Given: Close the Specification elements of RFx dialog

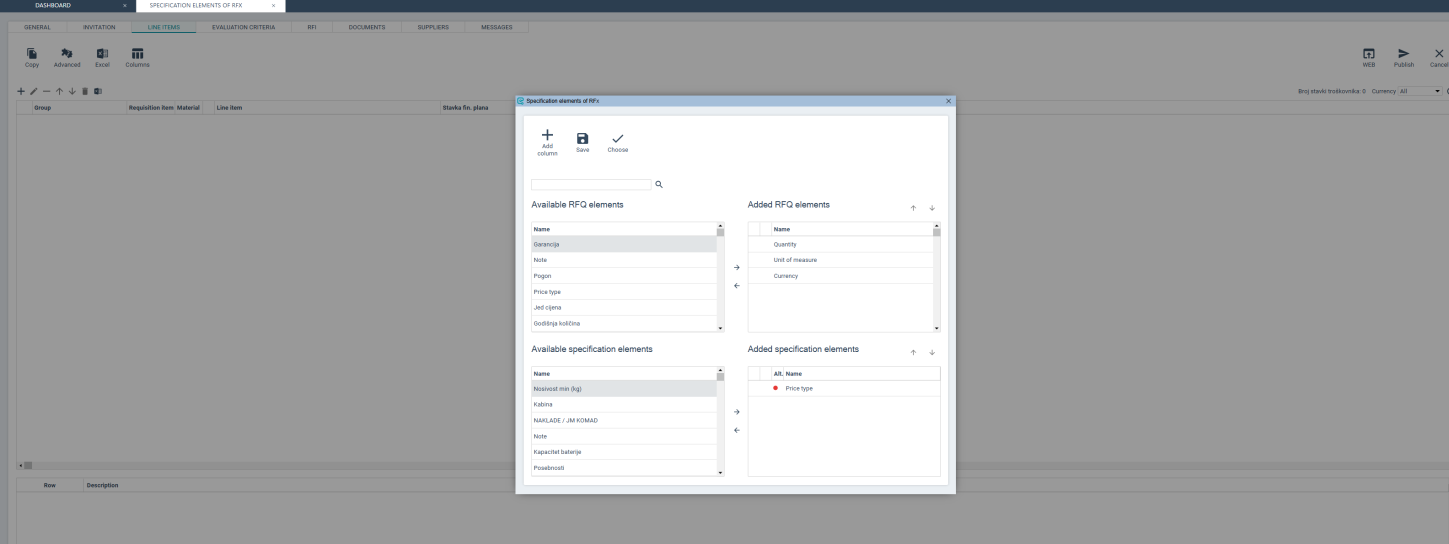Looking at the screenshot, I should pos(948,101).
